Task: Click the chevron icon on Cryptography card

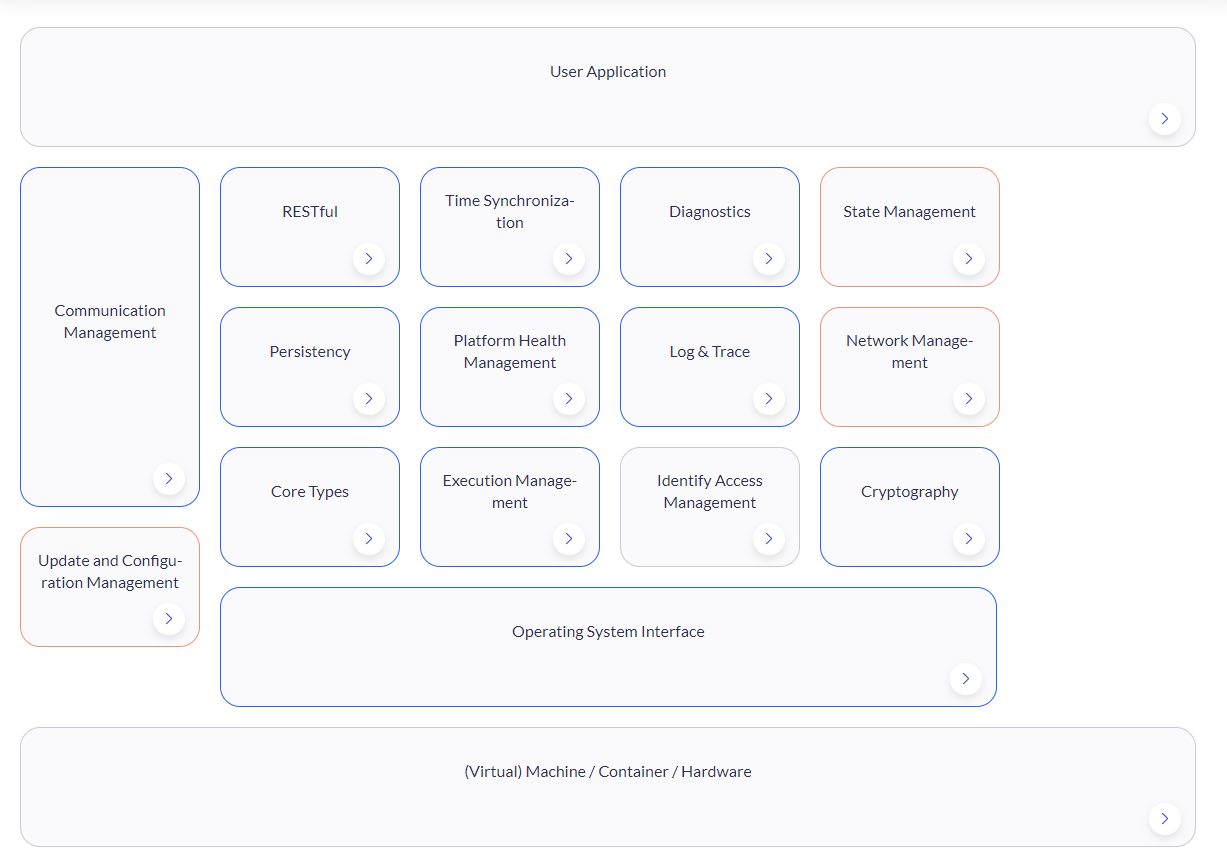Action: tap(968, 539)
